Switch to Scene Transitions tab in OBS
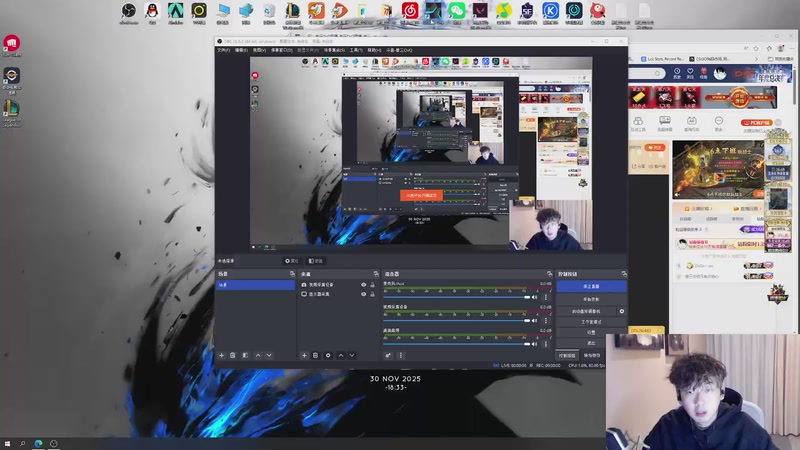 [592, 355]
